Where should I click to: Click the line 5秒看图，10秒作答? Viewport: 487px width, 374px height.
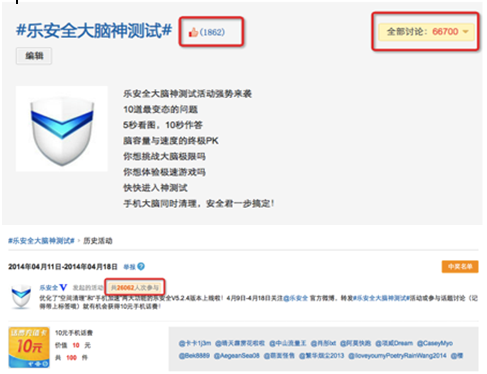163,125
